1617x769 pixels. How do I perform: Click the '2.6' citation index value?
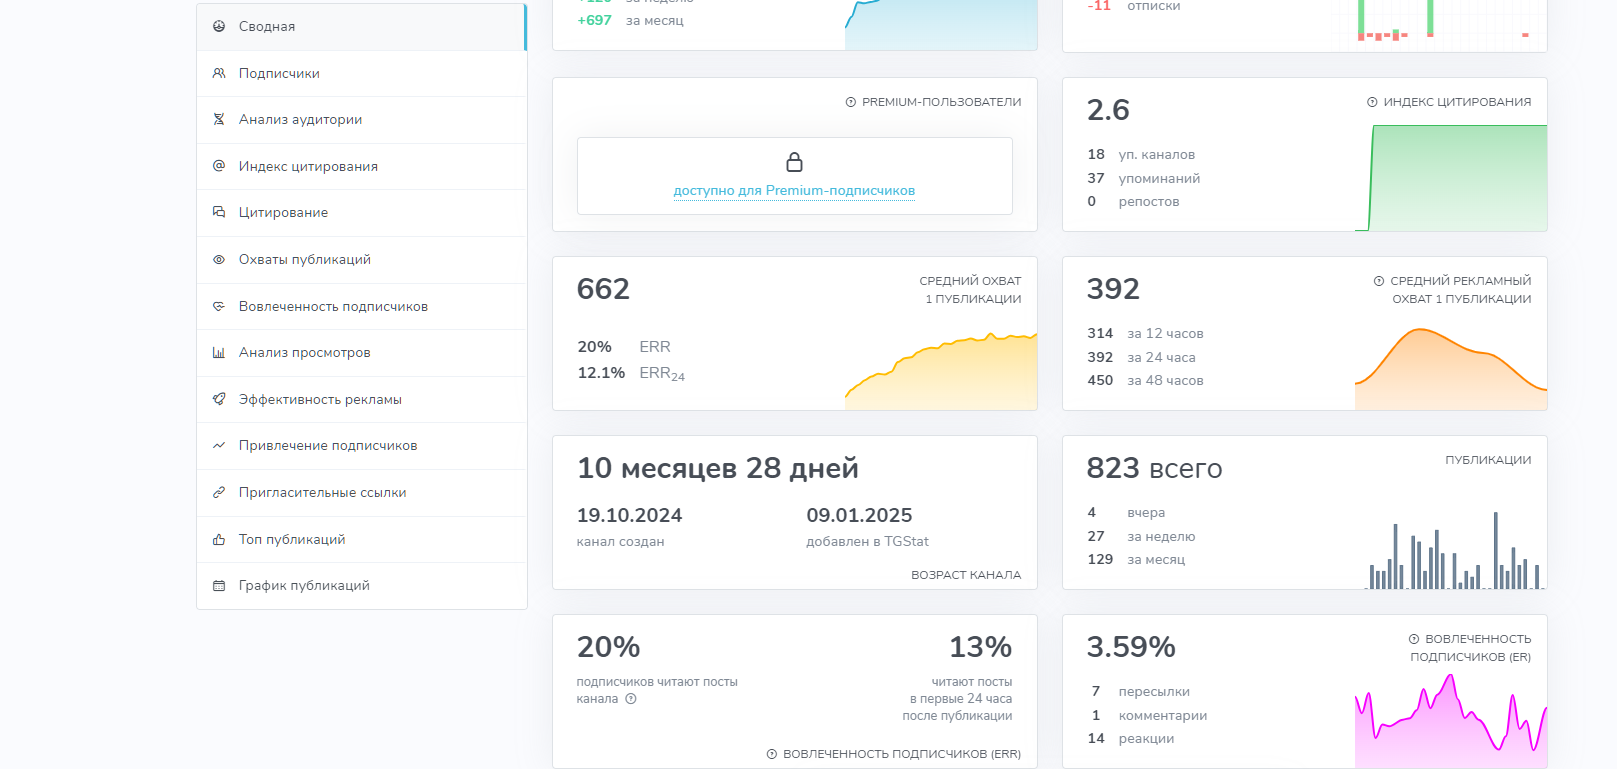tap(1108, 110)
